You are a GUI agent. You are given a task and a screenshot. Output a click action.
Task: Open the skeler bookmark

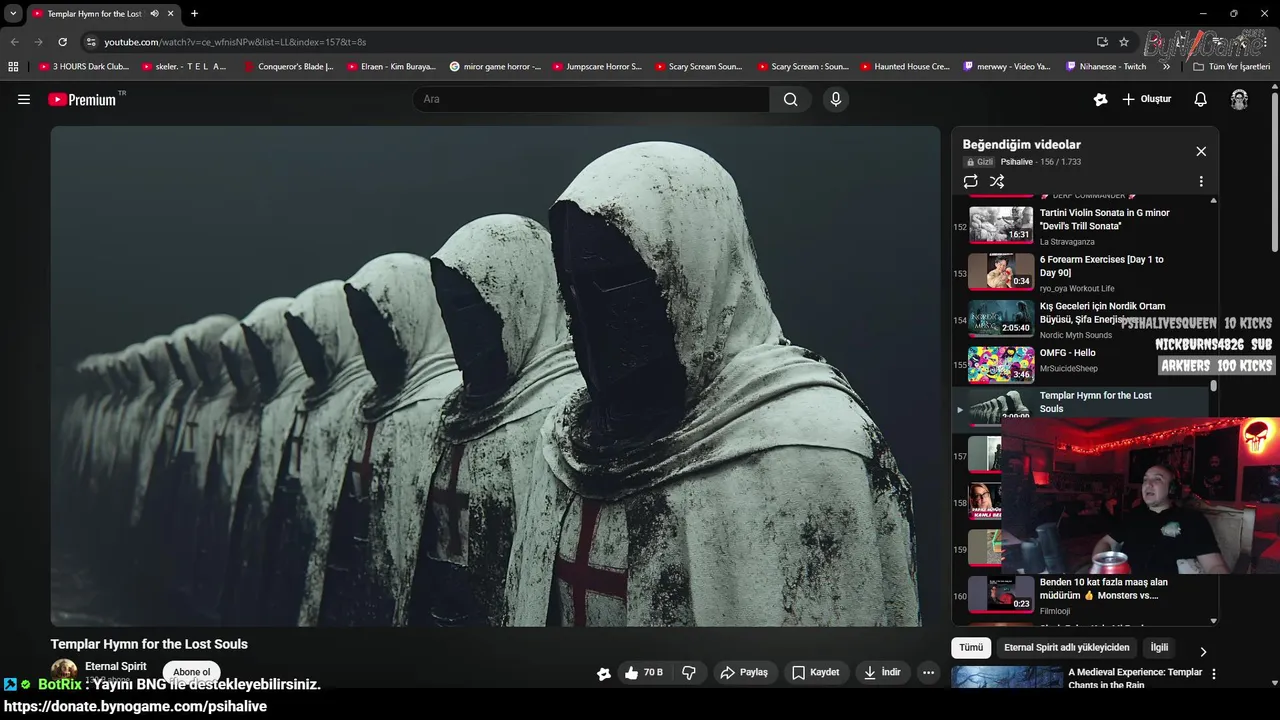[184, 67]
